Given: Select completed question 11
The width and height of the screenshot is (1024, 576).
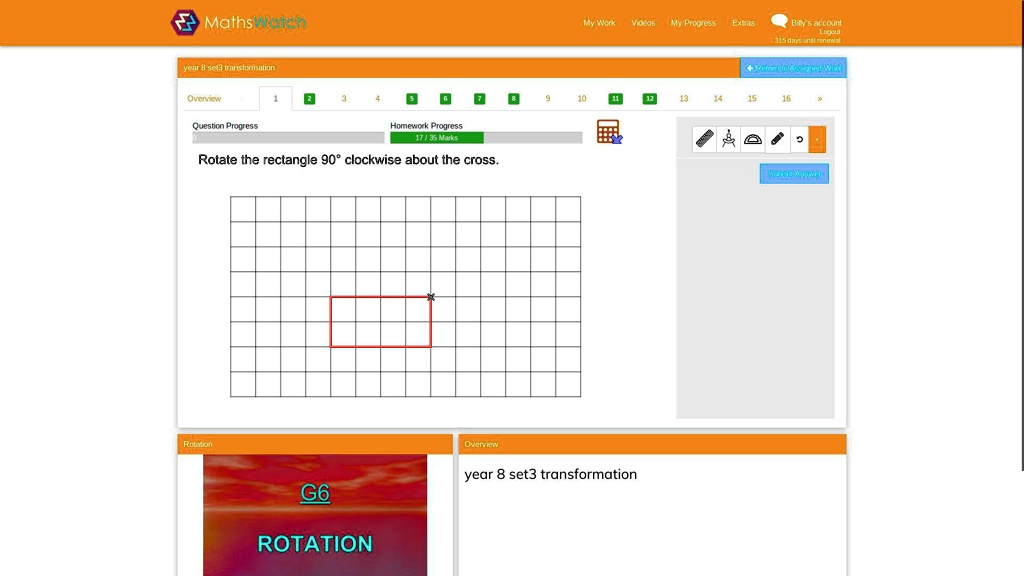Looking at the screenshot, I should [x=615, y=98].
